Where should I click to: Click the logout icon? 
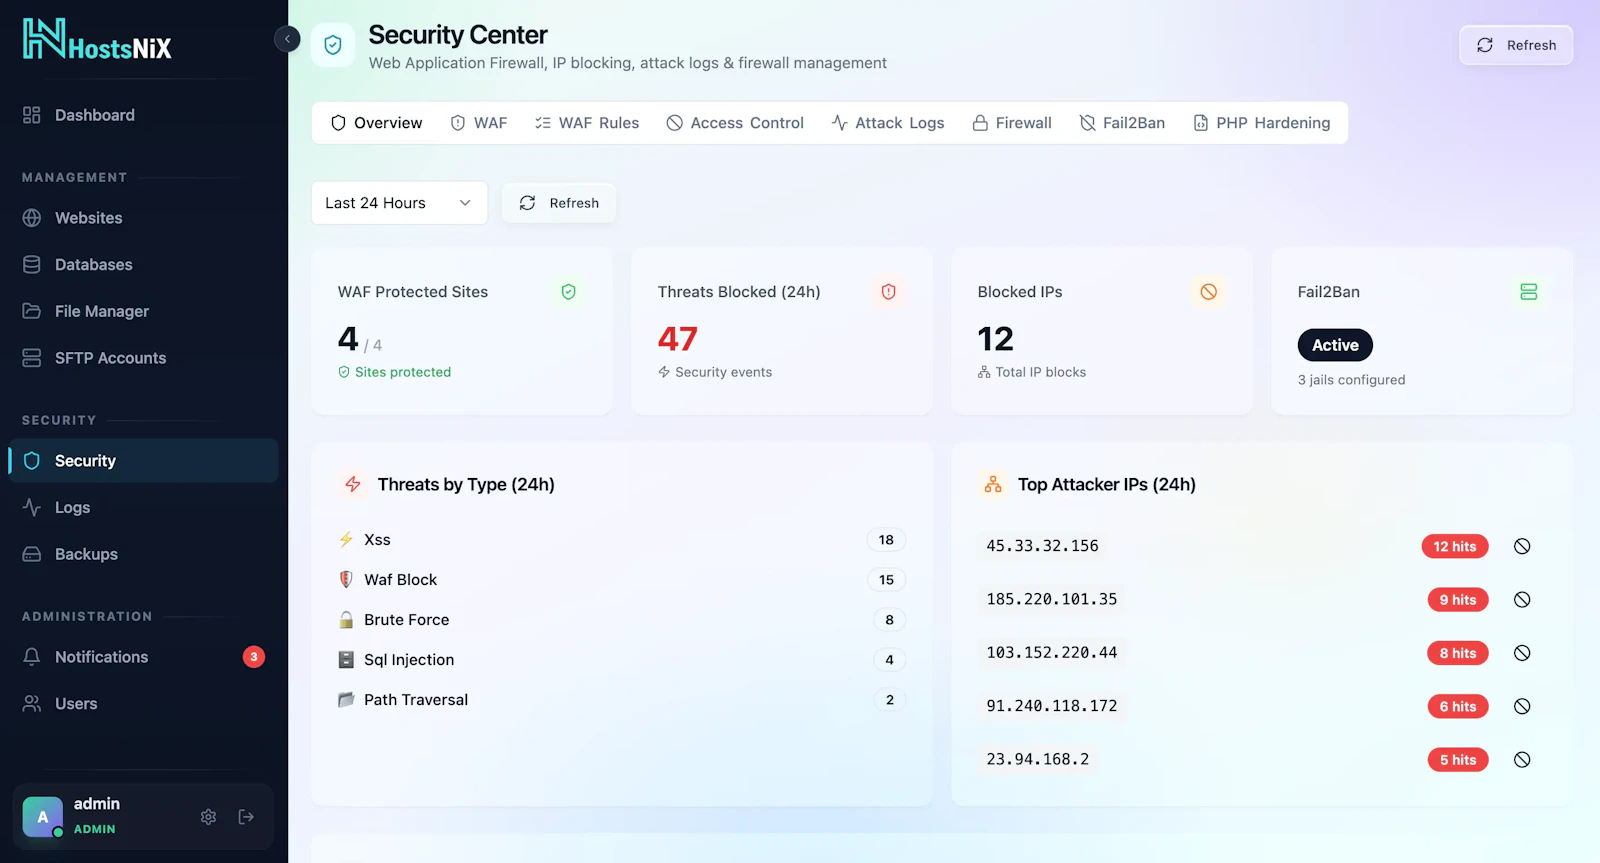[246, 817]
